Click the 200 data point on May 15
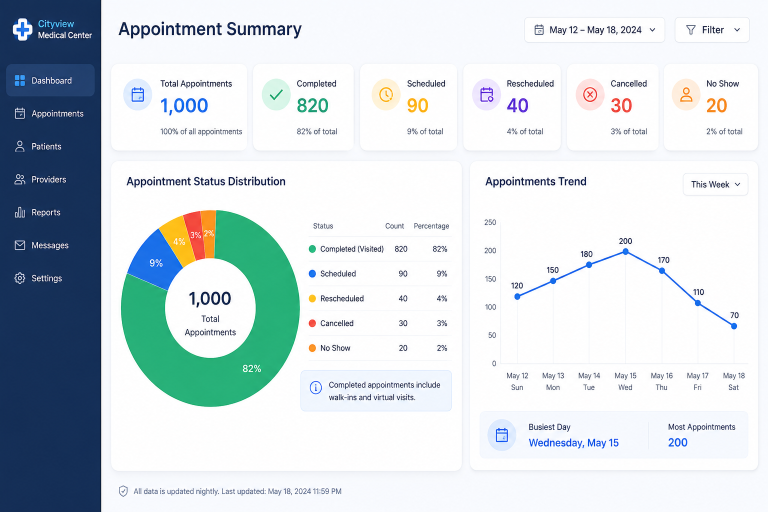Viewport: 768px width, 512px height. (x=625, y=251)
